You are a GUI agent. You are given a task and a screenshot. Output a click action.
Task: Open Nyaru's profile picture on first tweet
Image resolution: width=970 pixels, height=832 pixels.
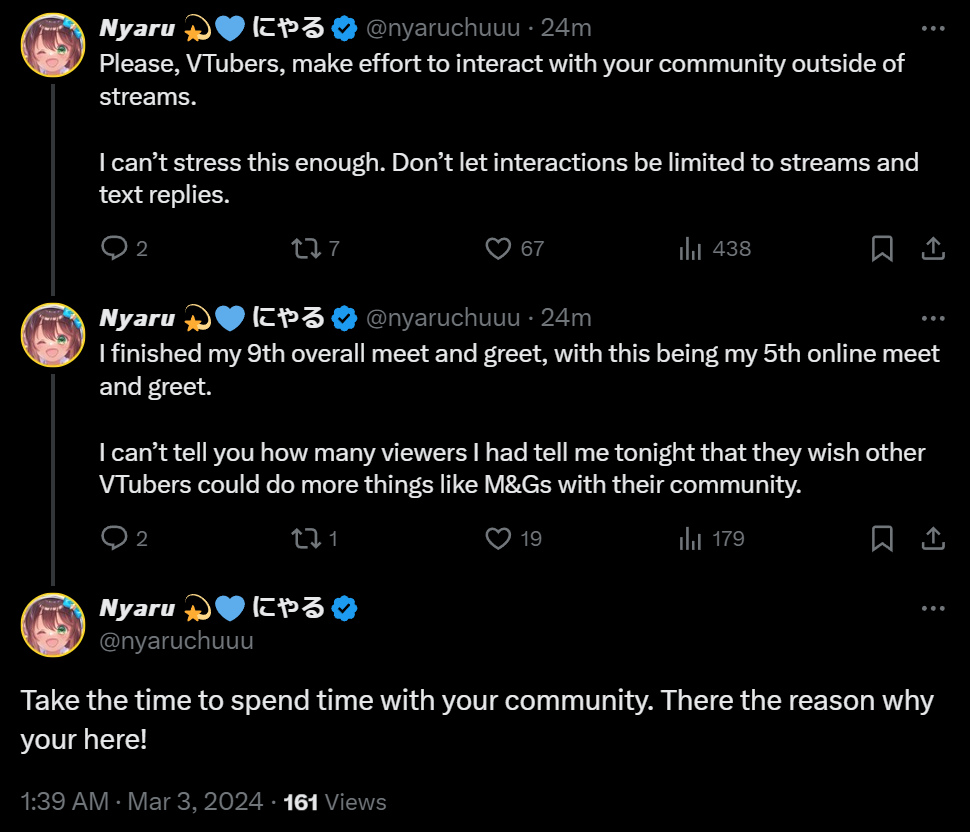coord(53,45)
